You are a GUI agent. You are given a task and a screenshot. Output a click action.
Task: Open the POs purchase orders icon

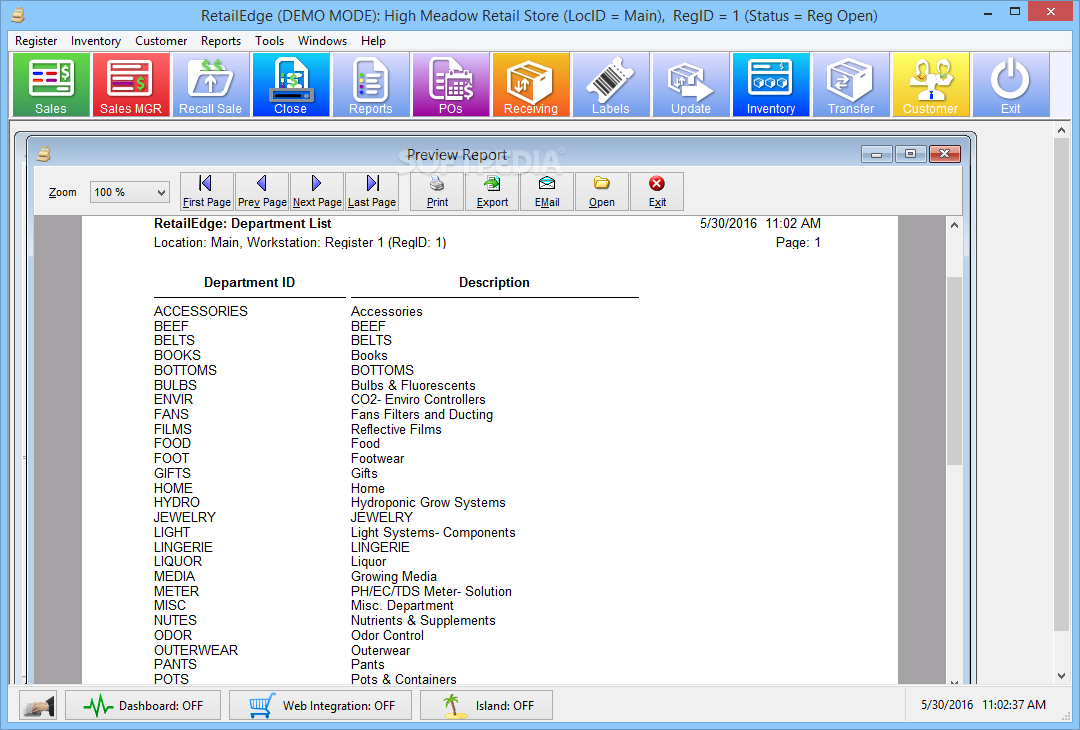tap(450, 85)
